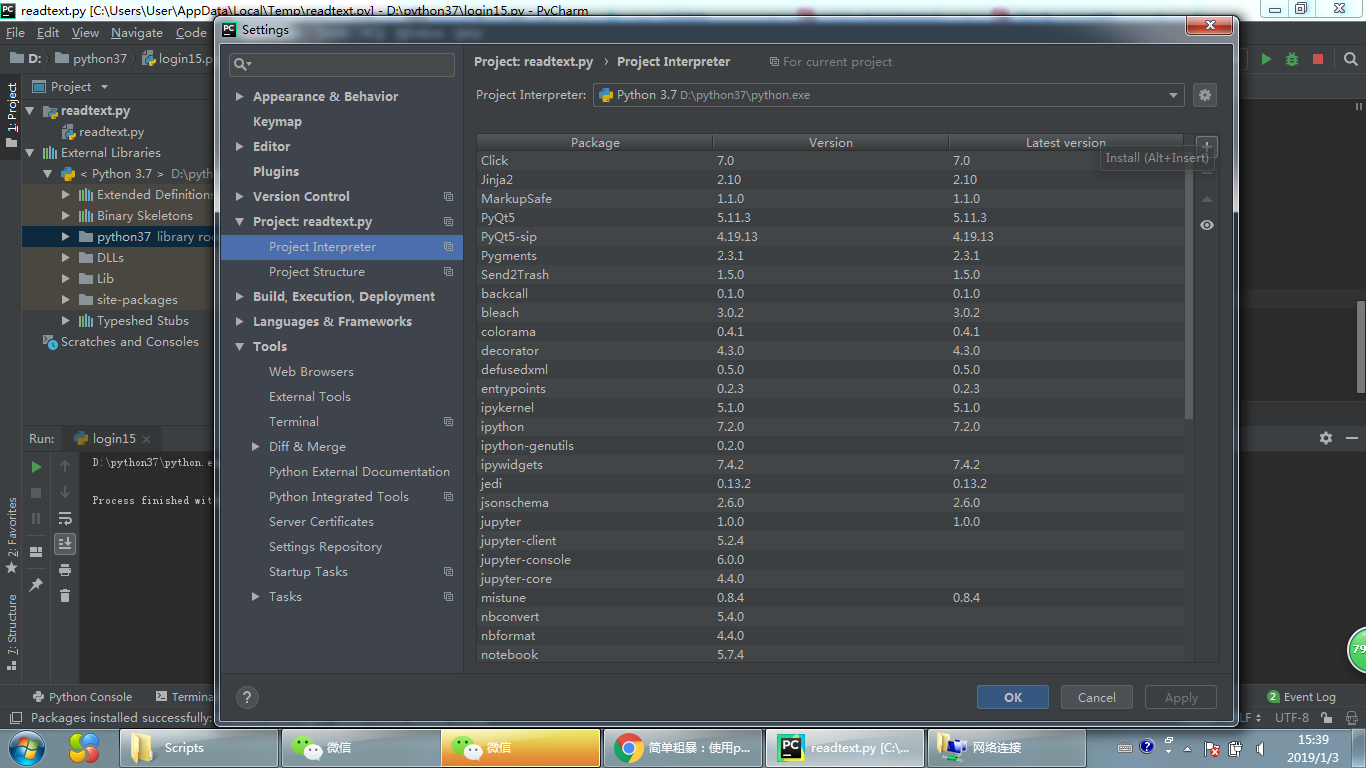Click the Settings help question mark icon

247,697
